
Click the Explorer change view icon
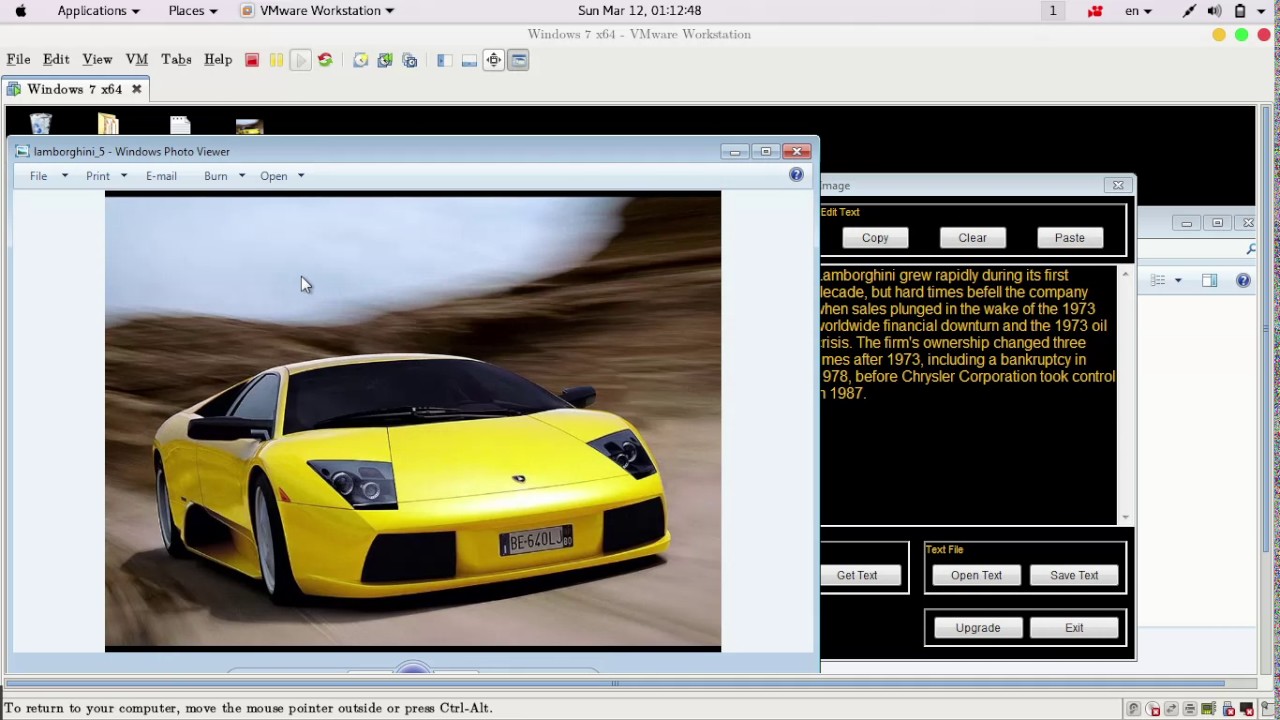point(1158,281)
